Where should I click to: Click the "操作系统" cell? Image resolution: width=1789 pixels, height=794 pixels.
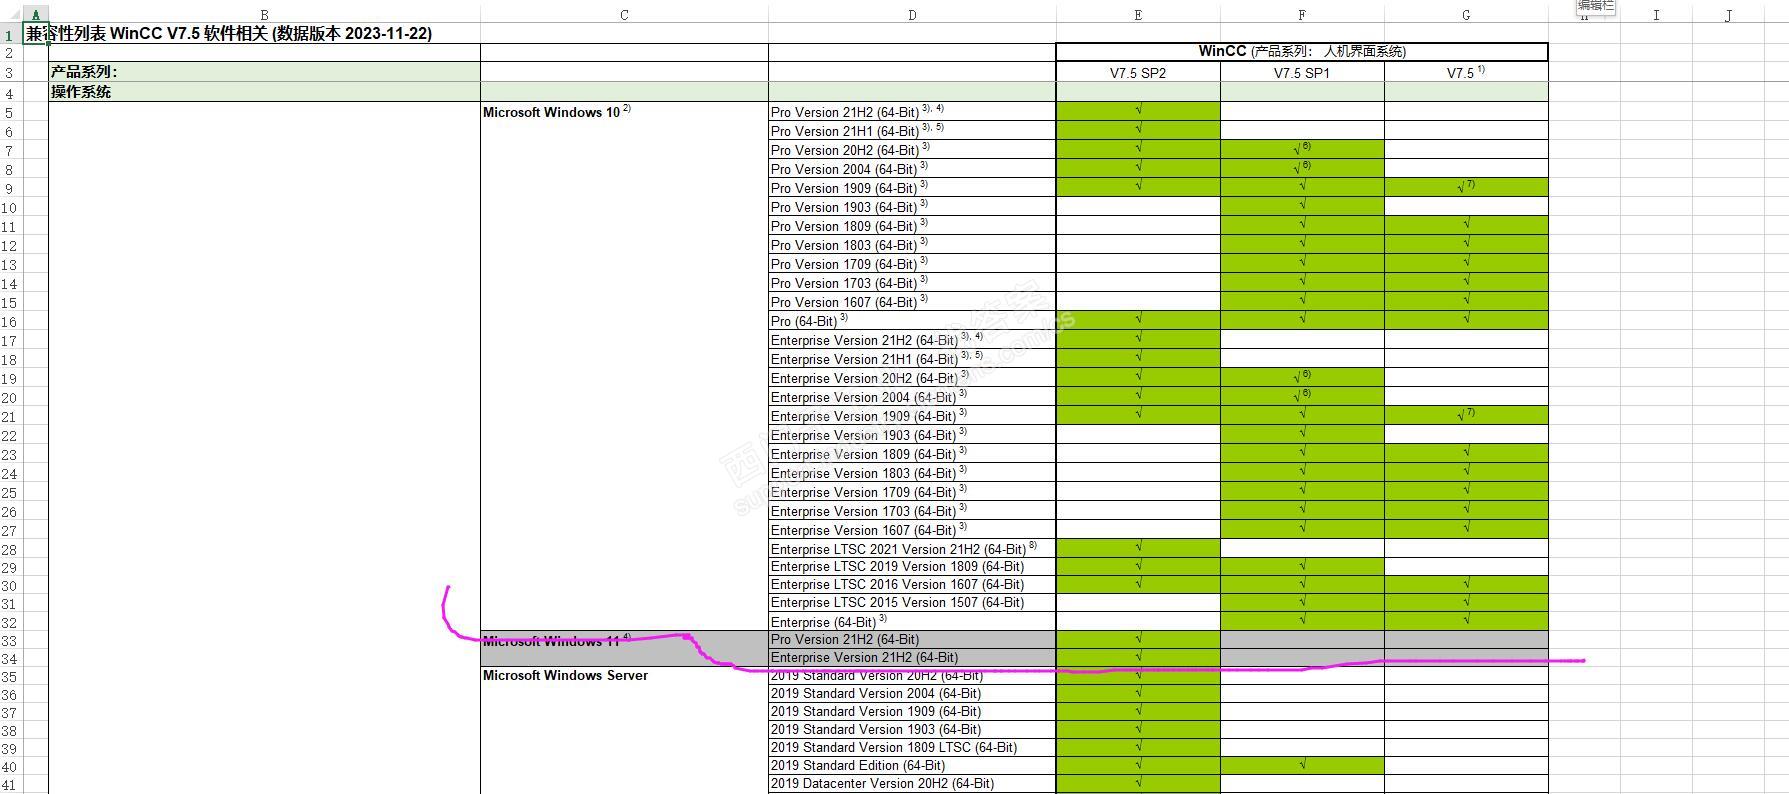[264, 91]
